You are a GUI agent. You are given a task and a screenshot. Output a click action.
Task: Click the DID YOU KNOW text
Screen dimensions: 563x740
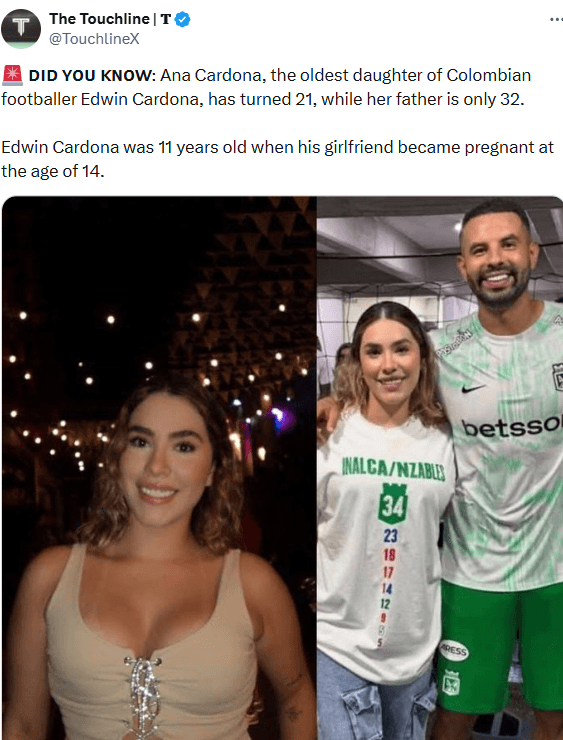[x=92, y=76]
